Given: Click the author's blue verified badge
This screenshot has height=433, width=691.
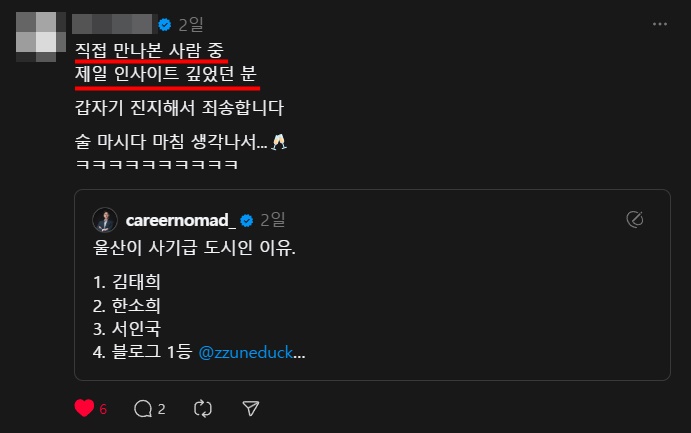Looking at the screenshot, I should click(x=165, y=25).
